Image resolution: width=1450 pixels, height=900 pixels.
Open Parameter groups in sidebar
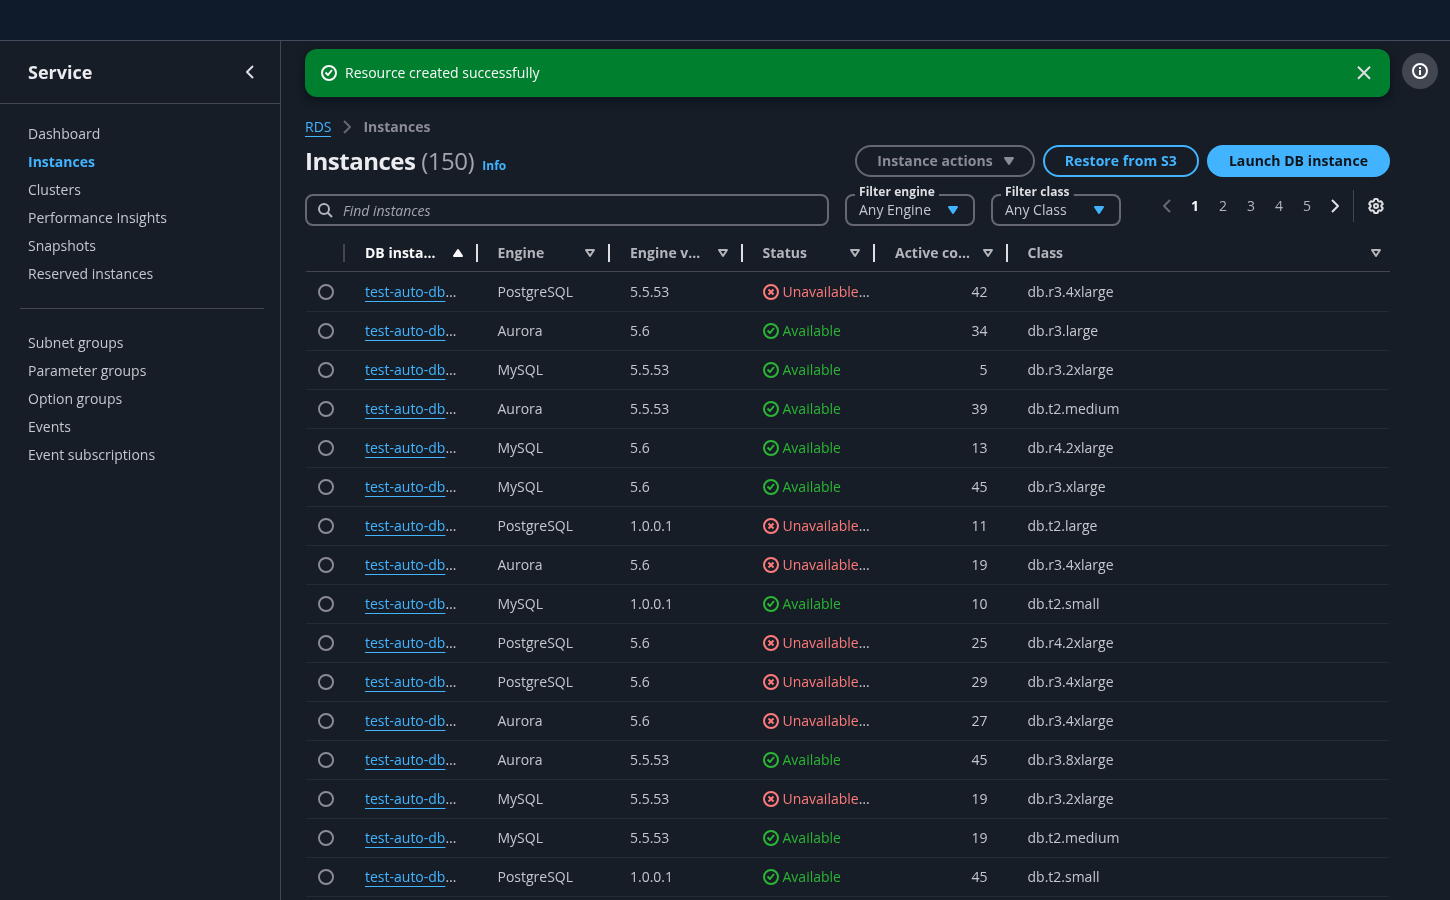pos(87,371)
